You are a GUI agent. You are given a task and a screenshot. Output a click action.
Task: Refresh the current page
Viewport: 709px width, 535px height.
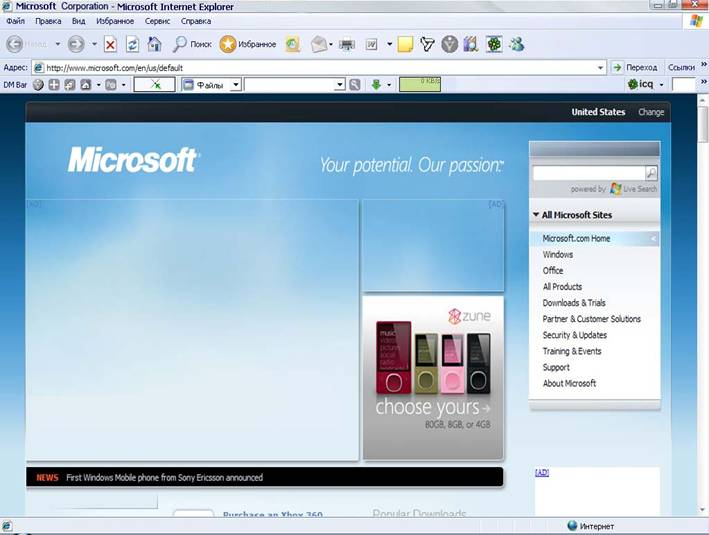click(132, 44)
